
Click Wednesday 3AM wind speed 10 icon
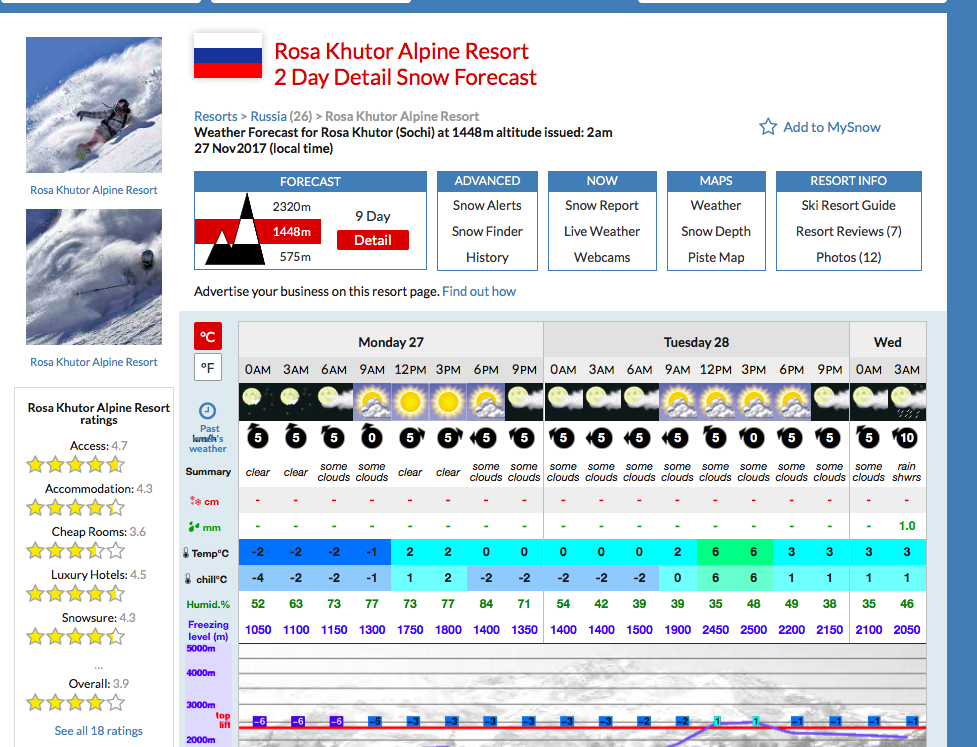click(907, 437)
